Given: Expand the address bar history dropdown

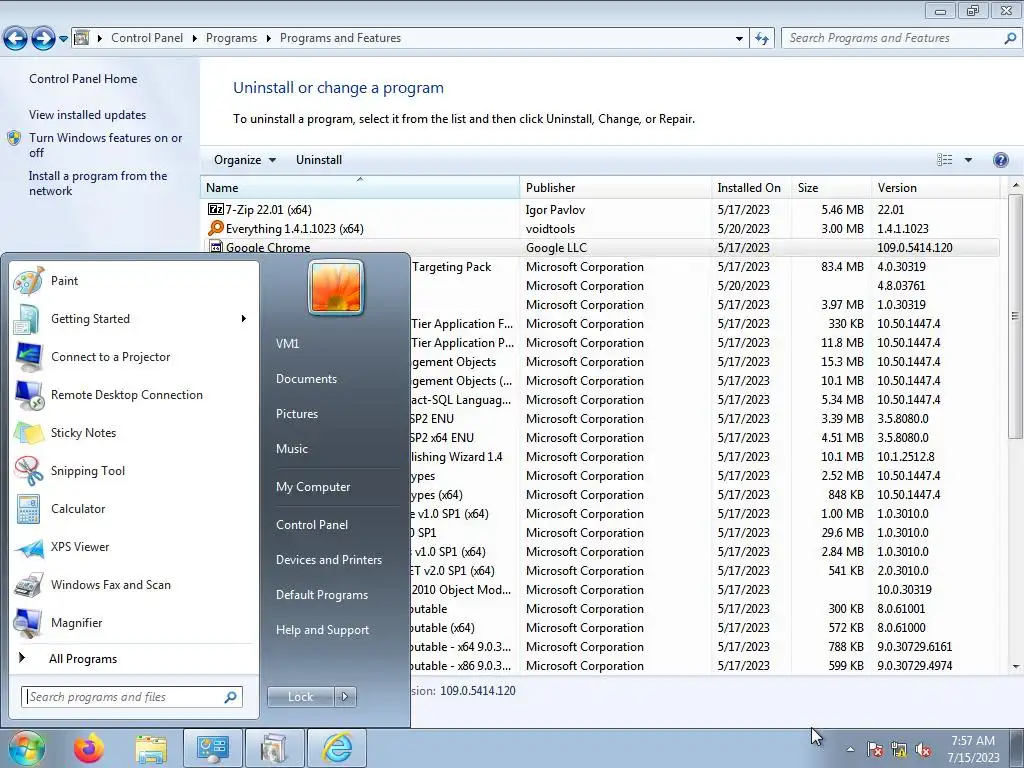Looking at the screenshot, I should (739, 39).
